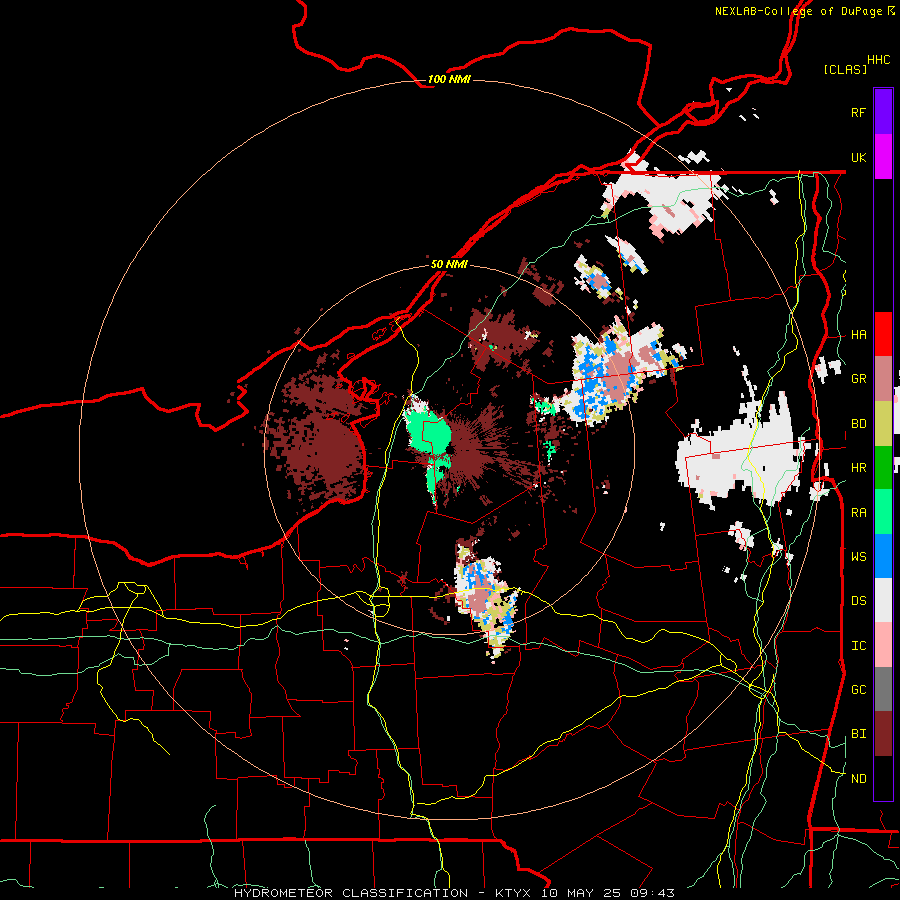Click the RA bright green legend swatch
This screenshot has height=900, width=900.
[x=883, y=512]
